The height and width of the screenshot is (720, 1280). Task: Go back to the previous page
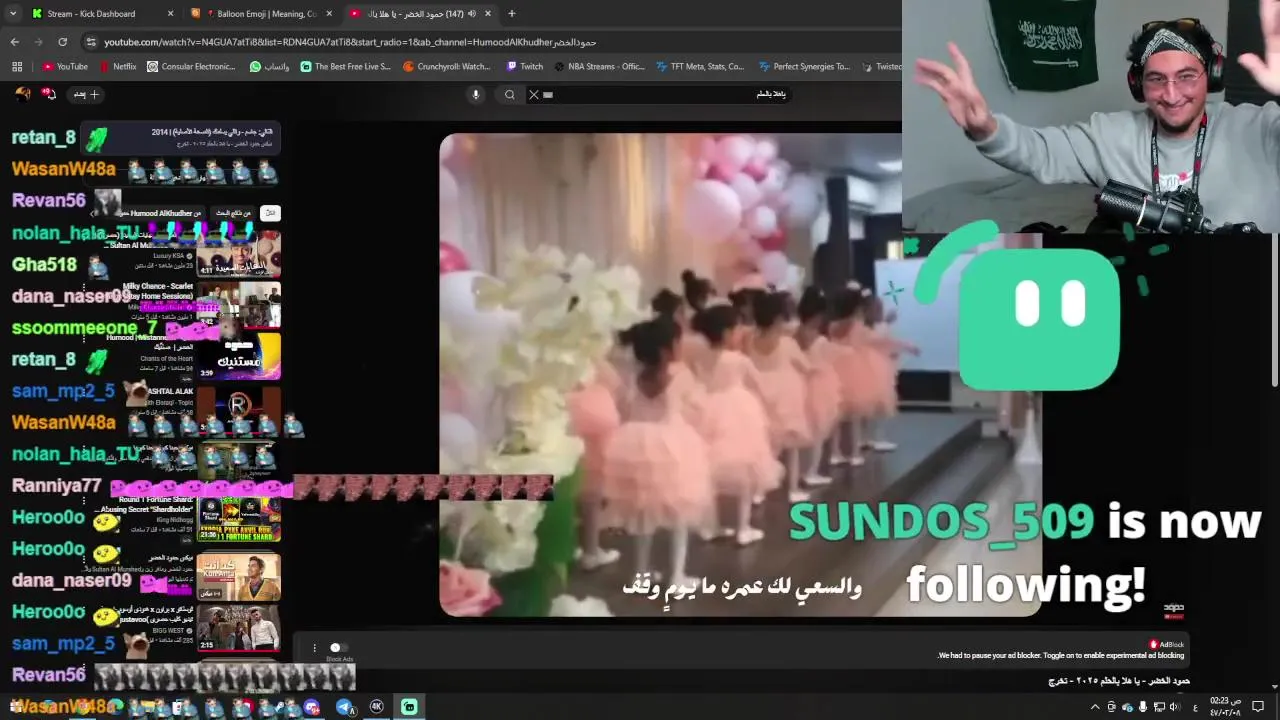click(x=15, y=42)
